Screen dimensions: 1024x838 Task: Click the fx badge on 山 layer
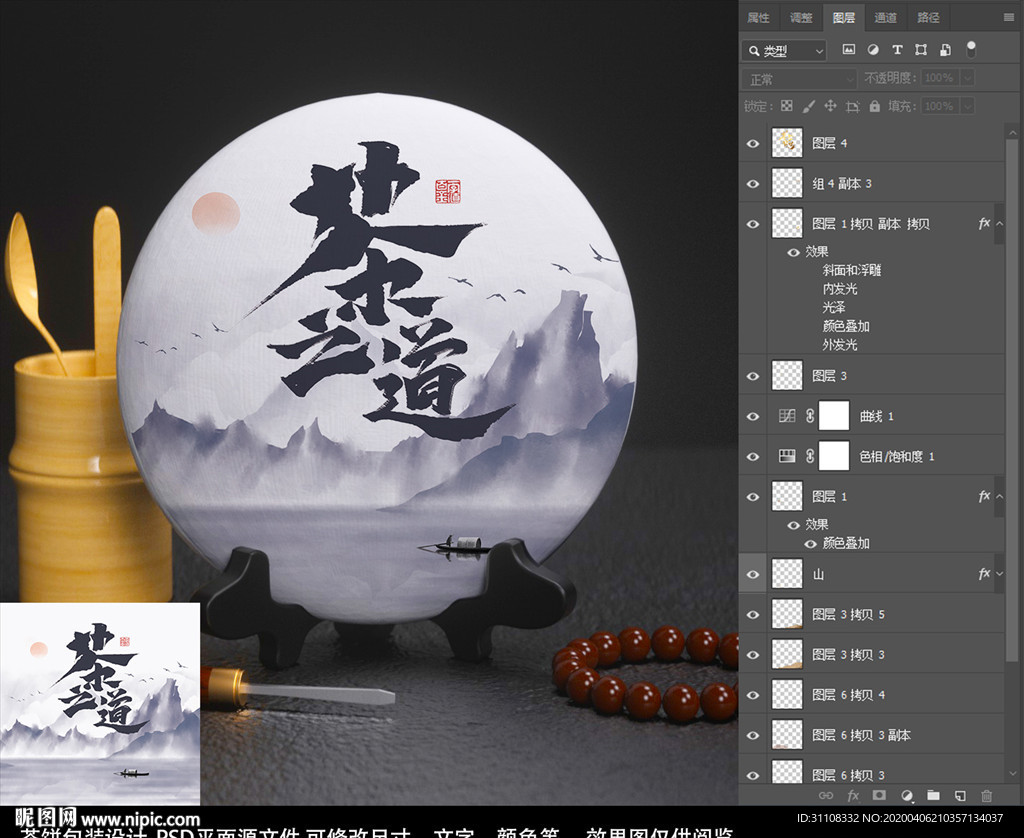tap(984, 573)
